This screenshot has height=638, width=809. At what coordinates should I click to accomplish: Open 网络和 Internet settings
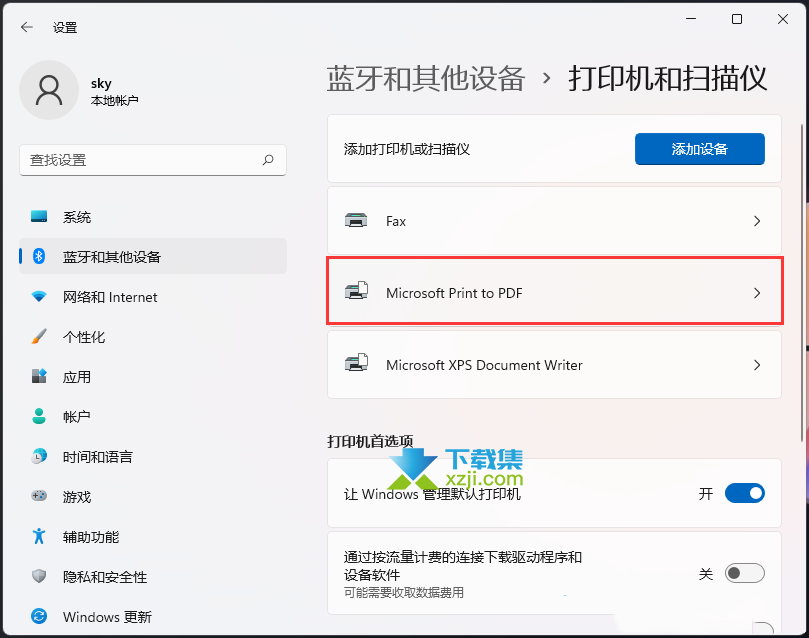coord(153,297)
